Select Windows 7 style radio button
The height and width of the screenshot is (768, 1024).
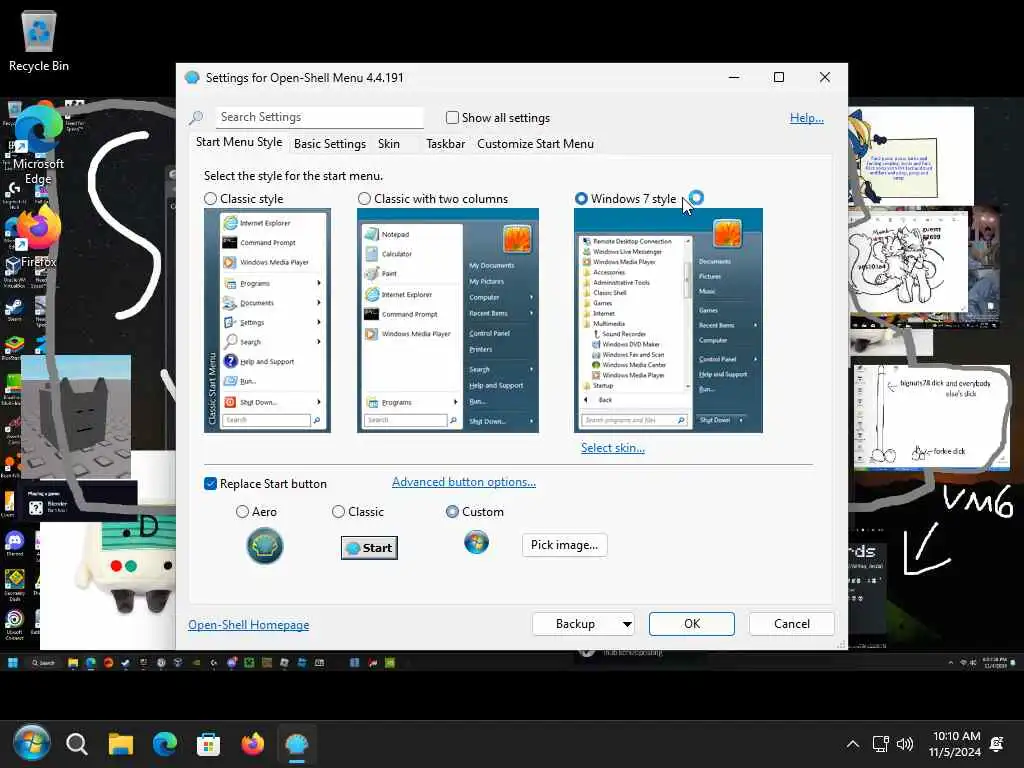click(581, 199)
